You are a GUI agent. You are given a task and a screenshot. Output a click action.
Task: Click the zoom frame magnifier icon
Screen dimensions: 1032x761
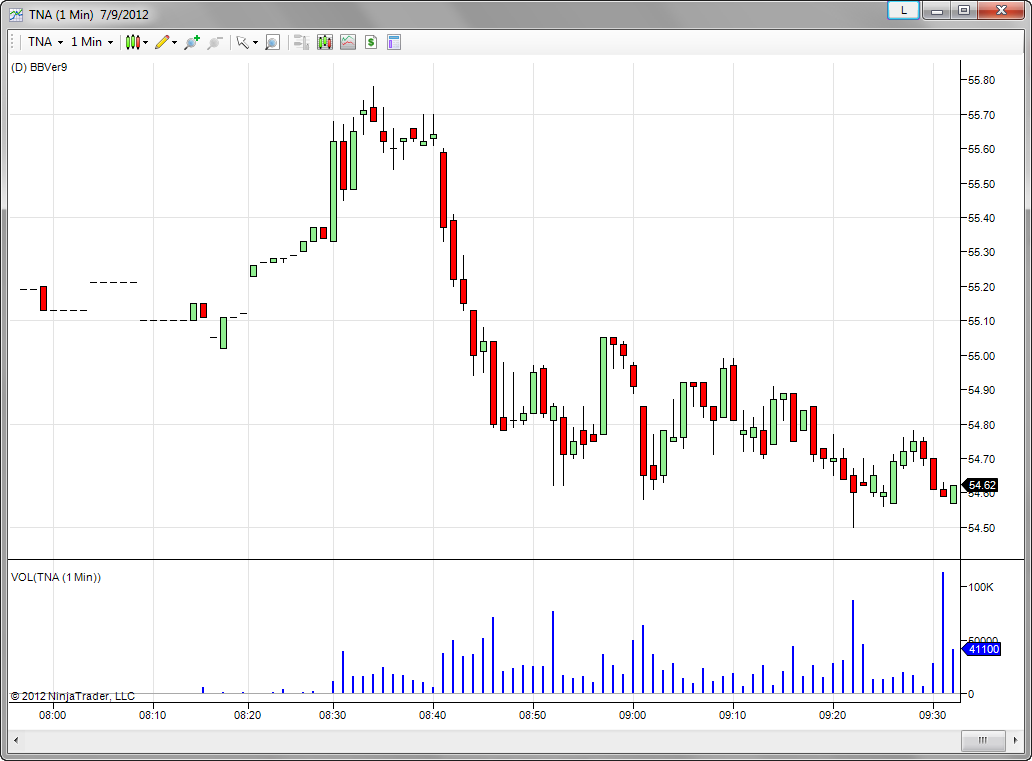272,42
